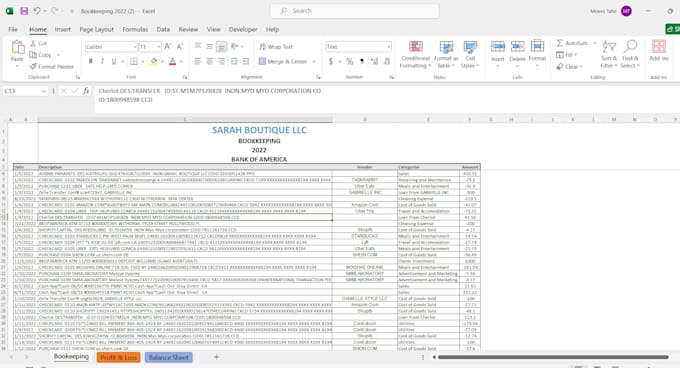Click the Name Box showing C13
680x368 pixels.
[x=25, y=91]
